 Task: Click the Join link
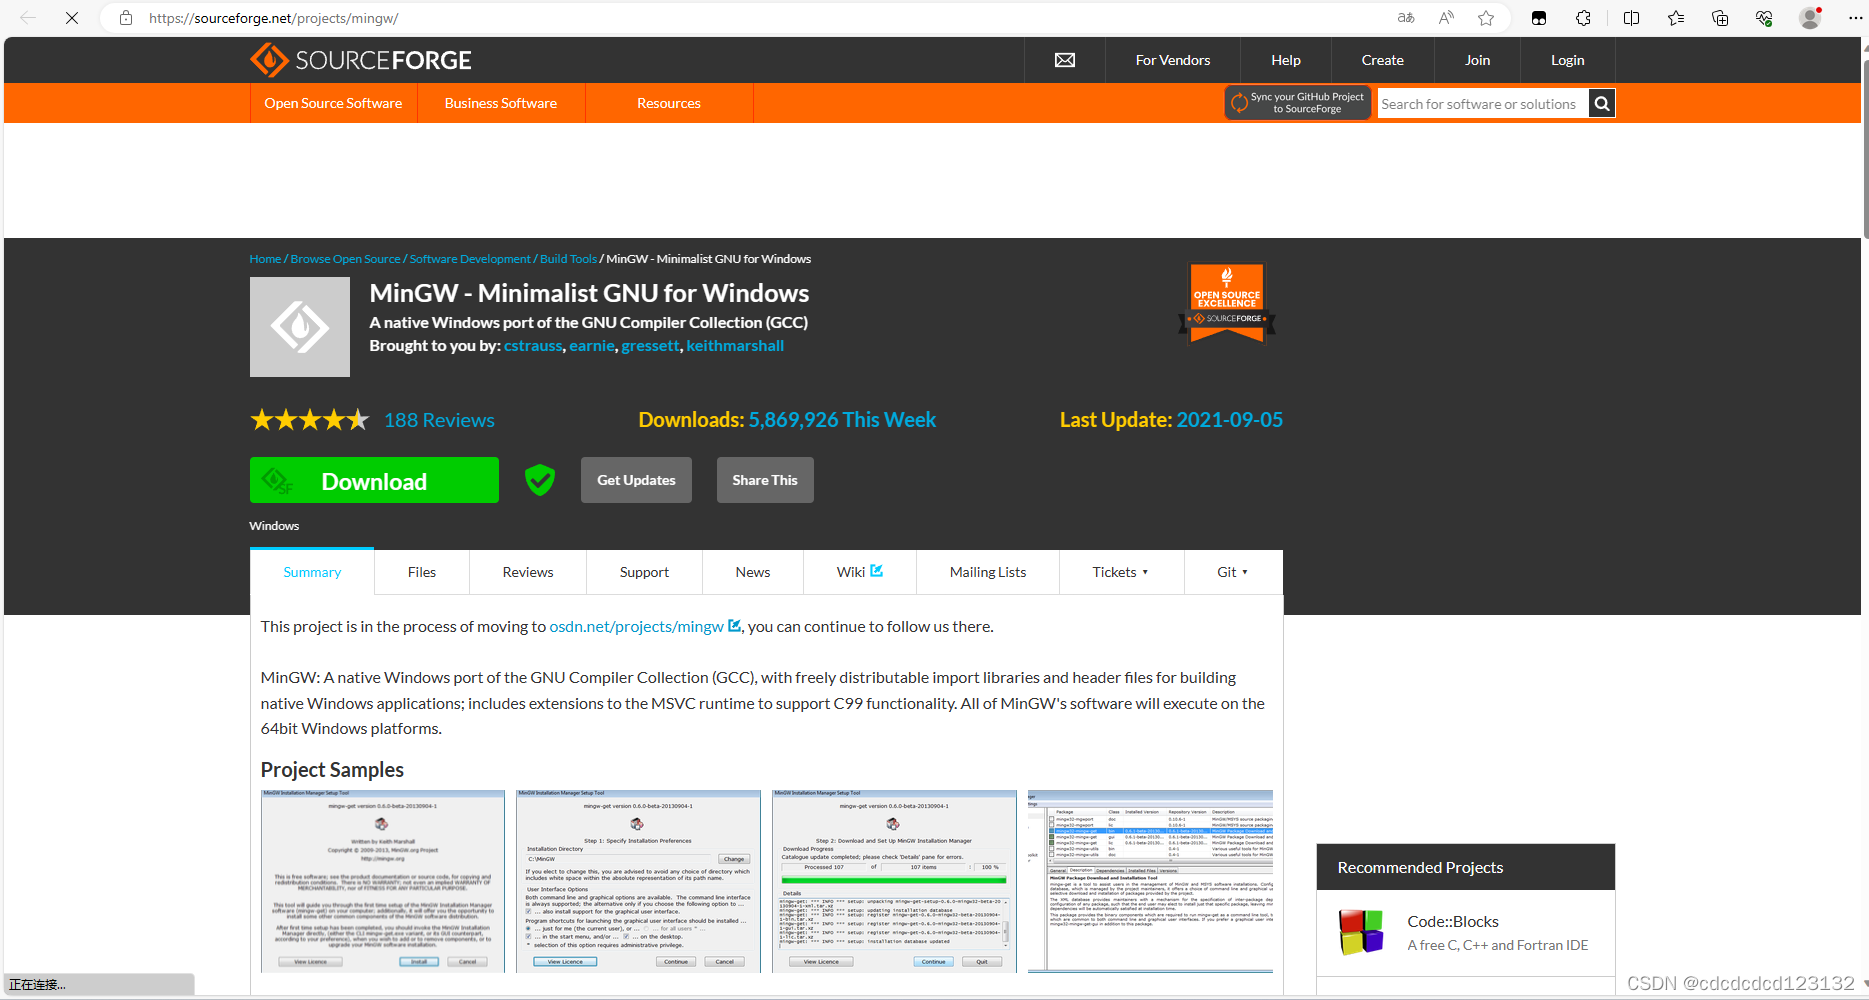pyautogui.click(x=1478, y=60)
